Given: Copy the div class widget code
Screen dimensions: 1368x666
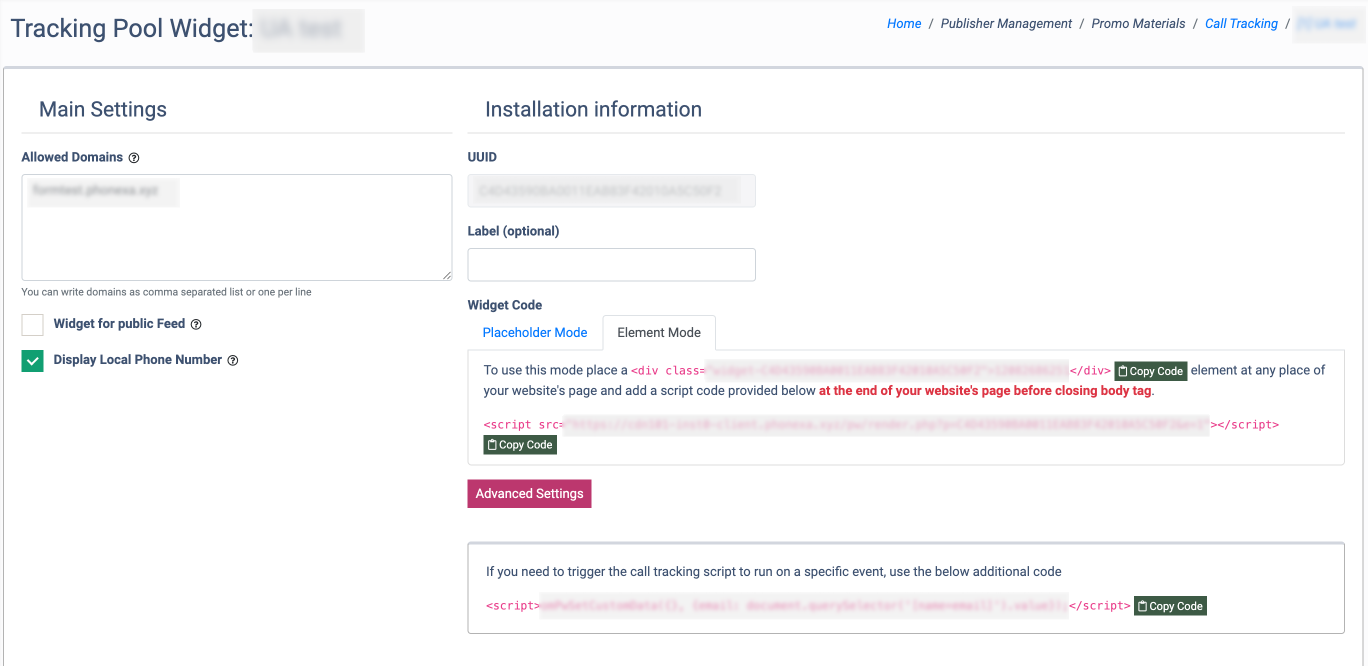Looking at the screenshot, I should [1150, 371].
